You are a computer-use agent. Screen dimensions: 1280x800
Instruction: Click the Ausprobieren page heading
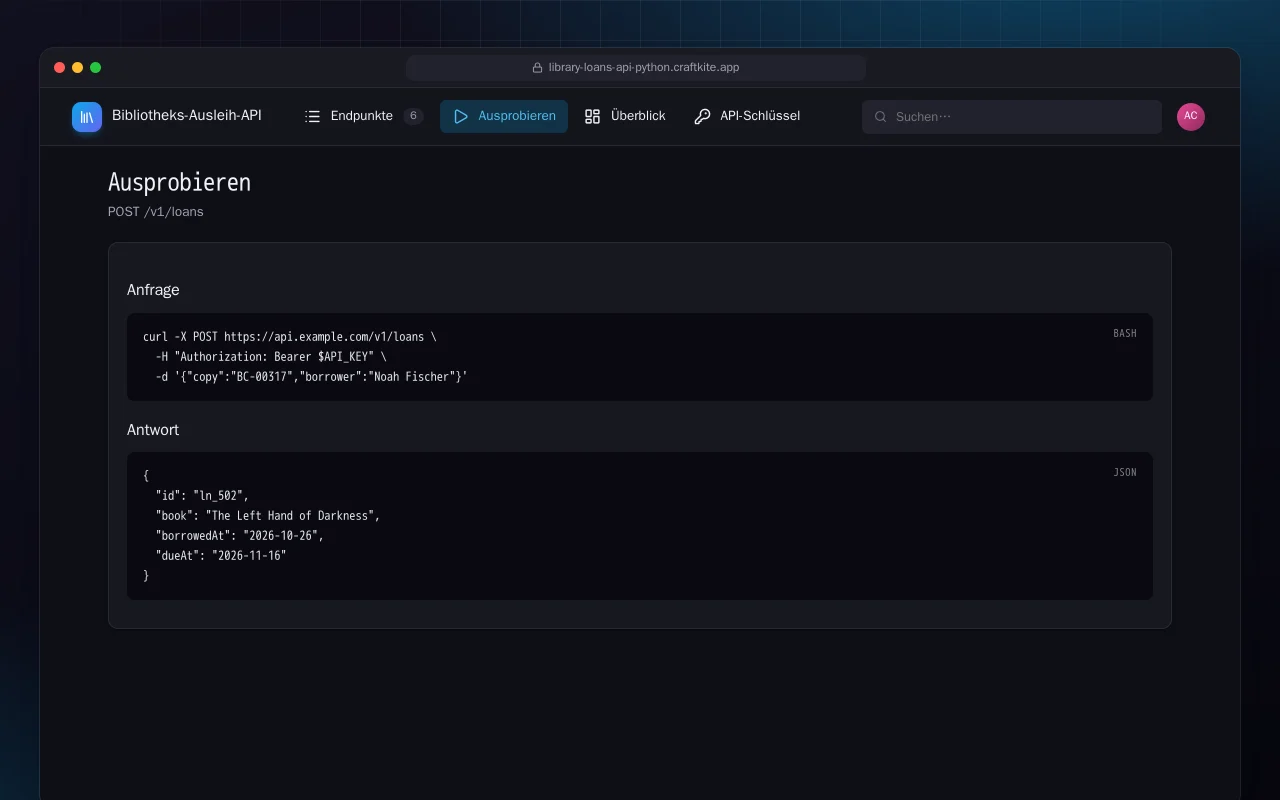pos(179,183)
